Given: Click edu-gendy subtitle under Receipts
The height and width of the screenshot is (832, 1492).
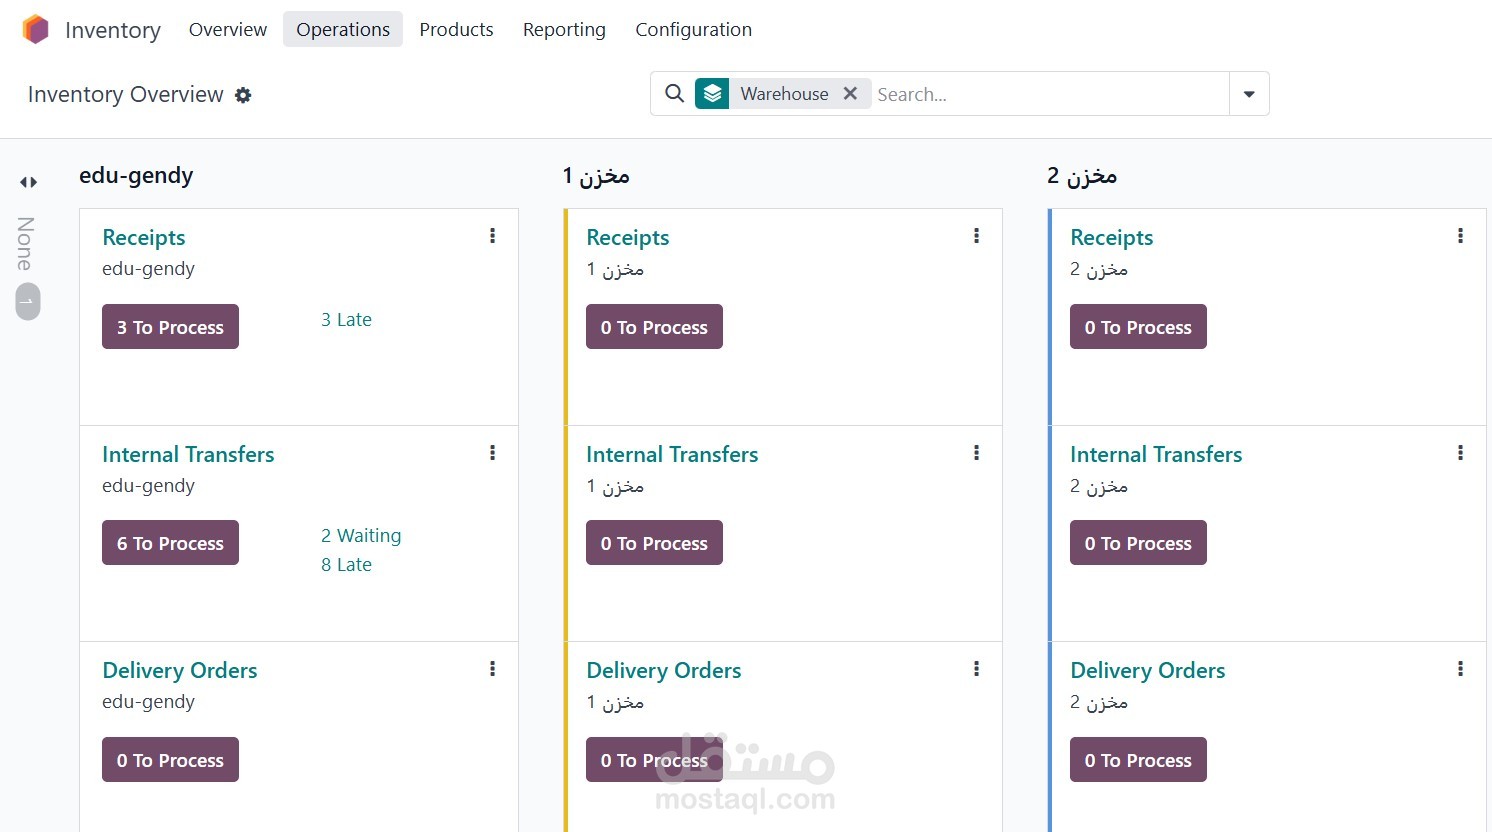Looking at the screenshot, I should pos(148,269).
